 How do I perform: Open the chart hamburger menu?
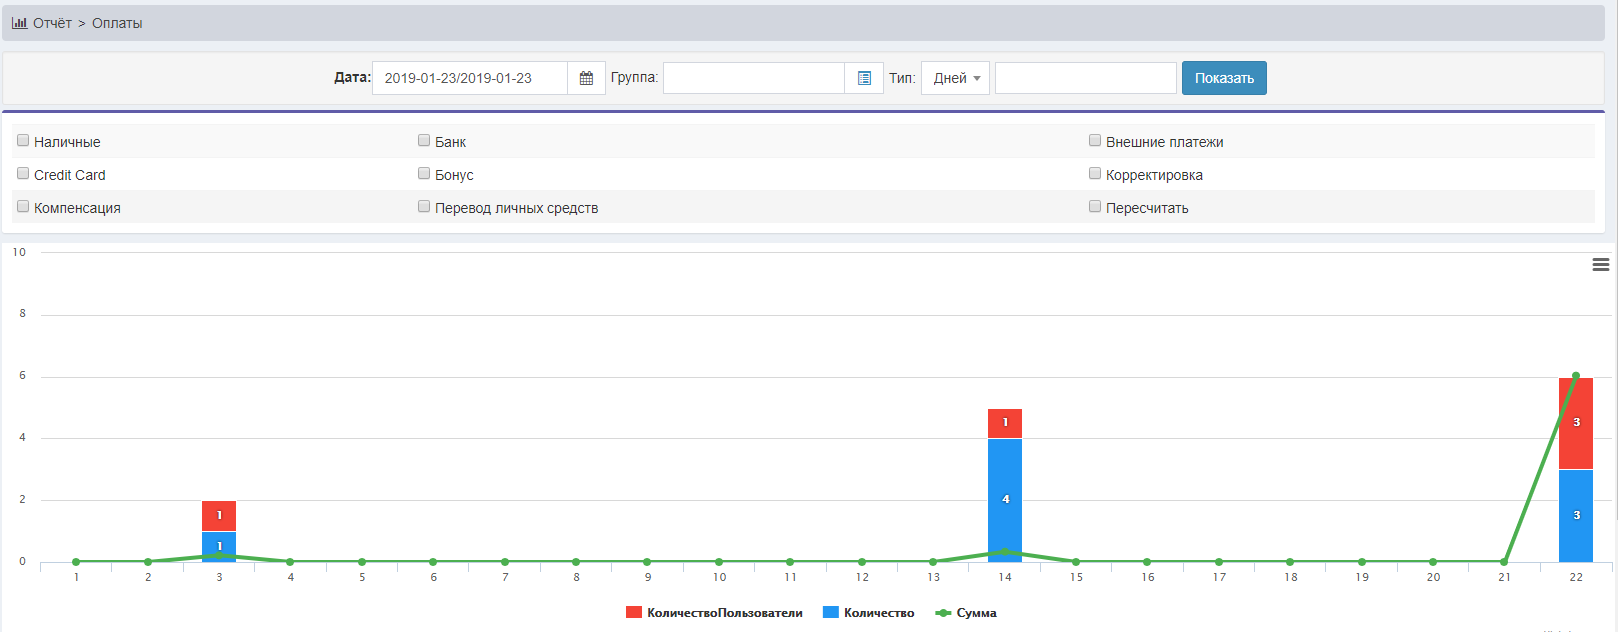(x=1600, y=265)
